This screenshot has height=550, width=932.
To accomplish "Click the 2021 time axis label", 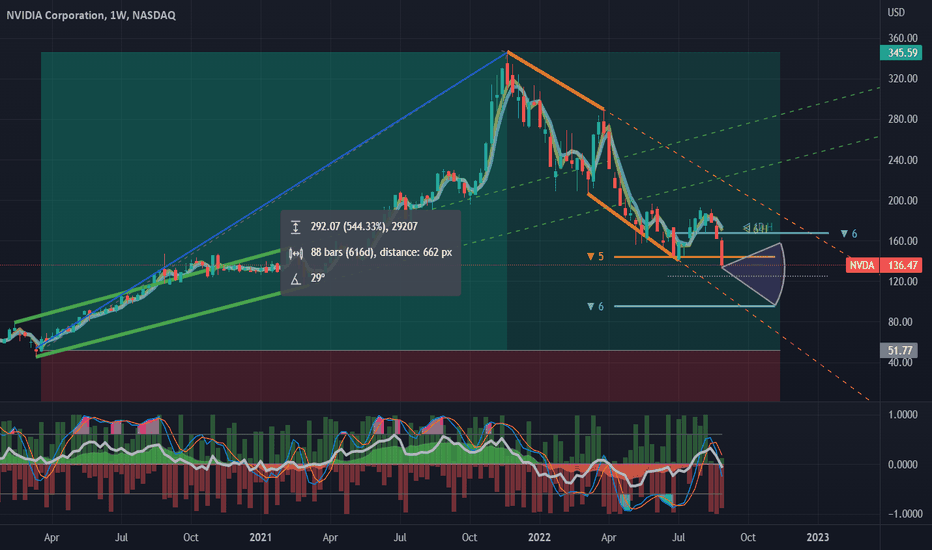I will (260, 538).
